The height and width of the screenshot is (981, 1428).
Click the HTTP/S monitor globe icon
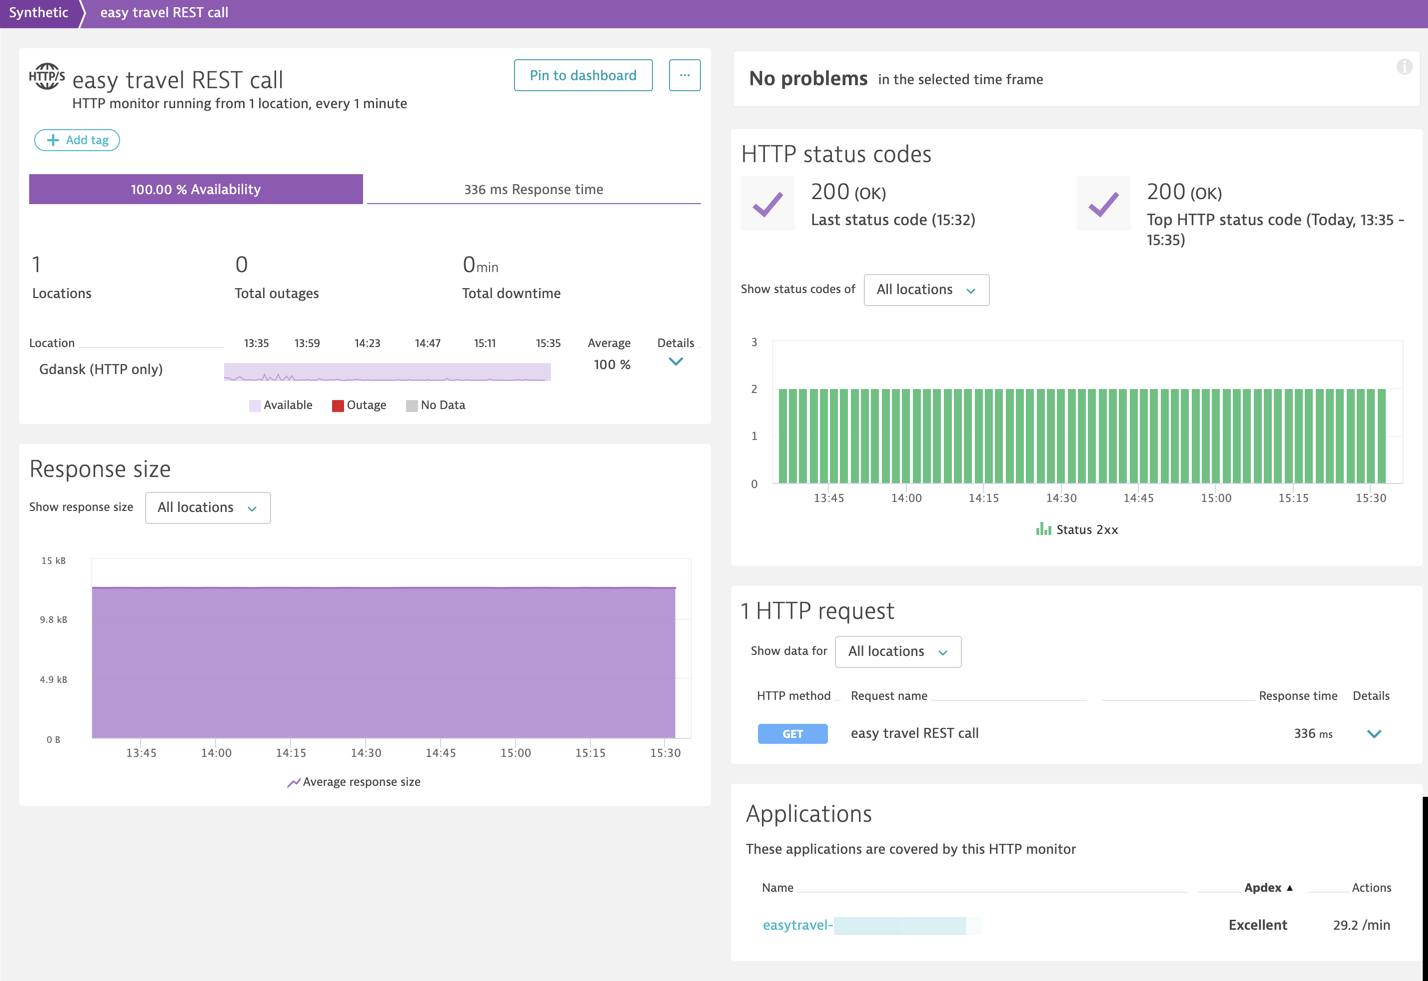46,76
